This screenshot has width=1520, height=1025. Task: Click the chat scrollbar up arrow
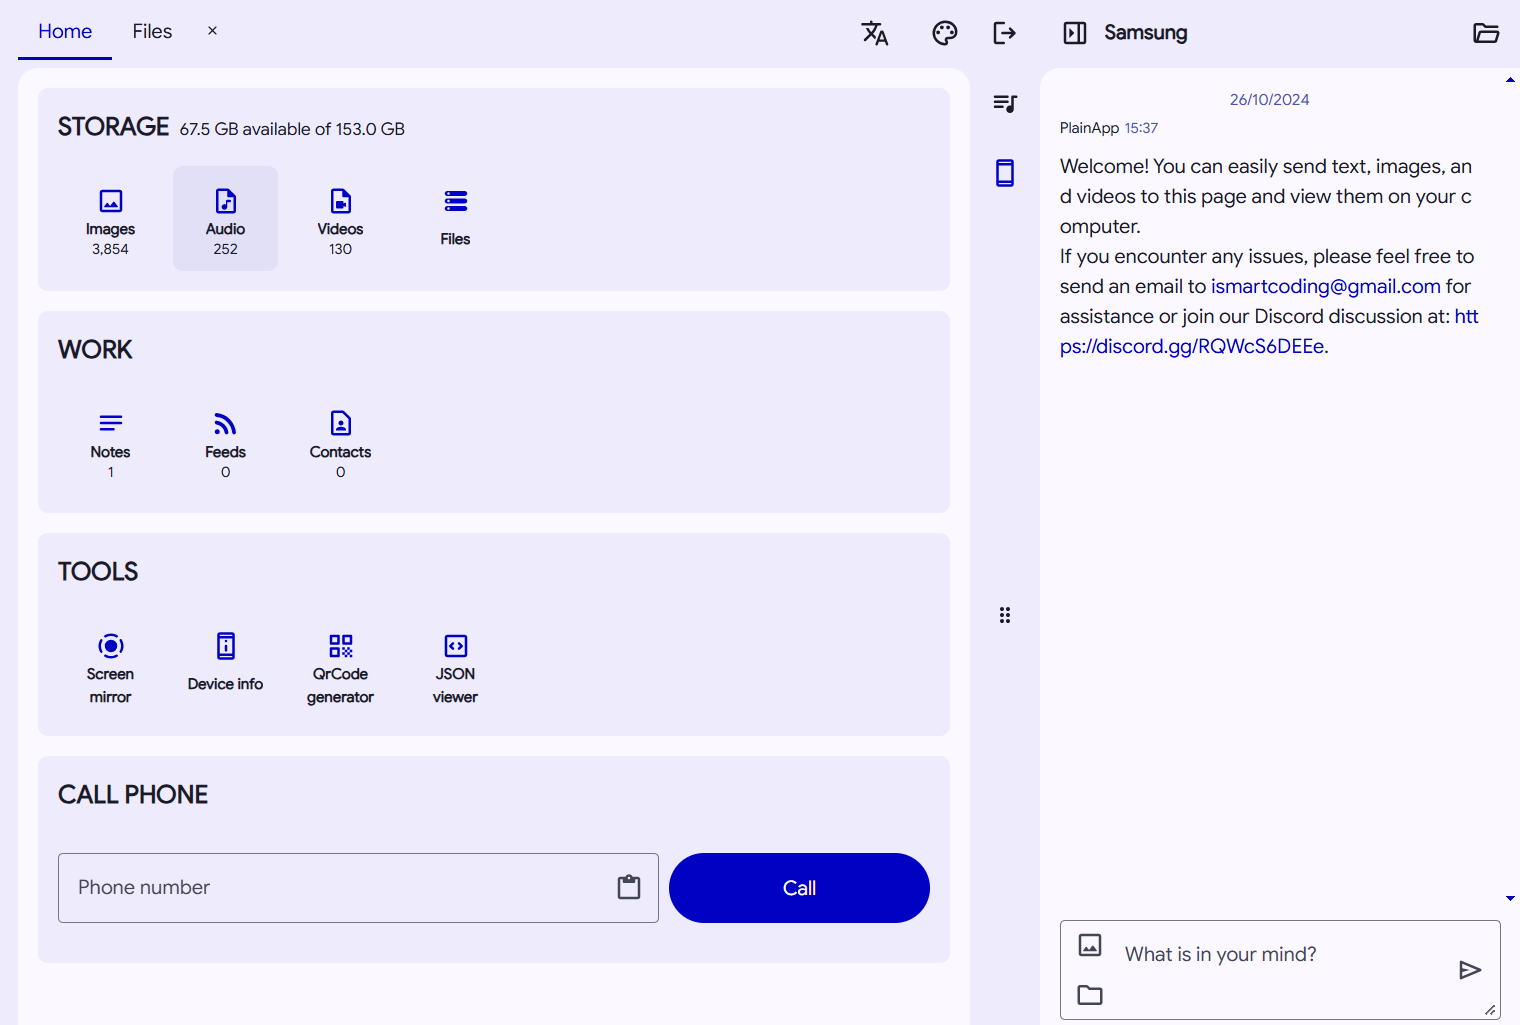click(1510, 80)
